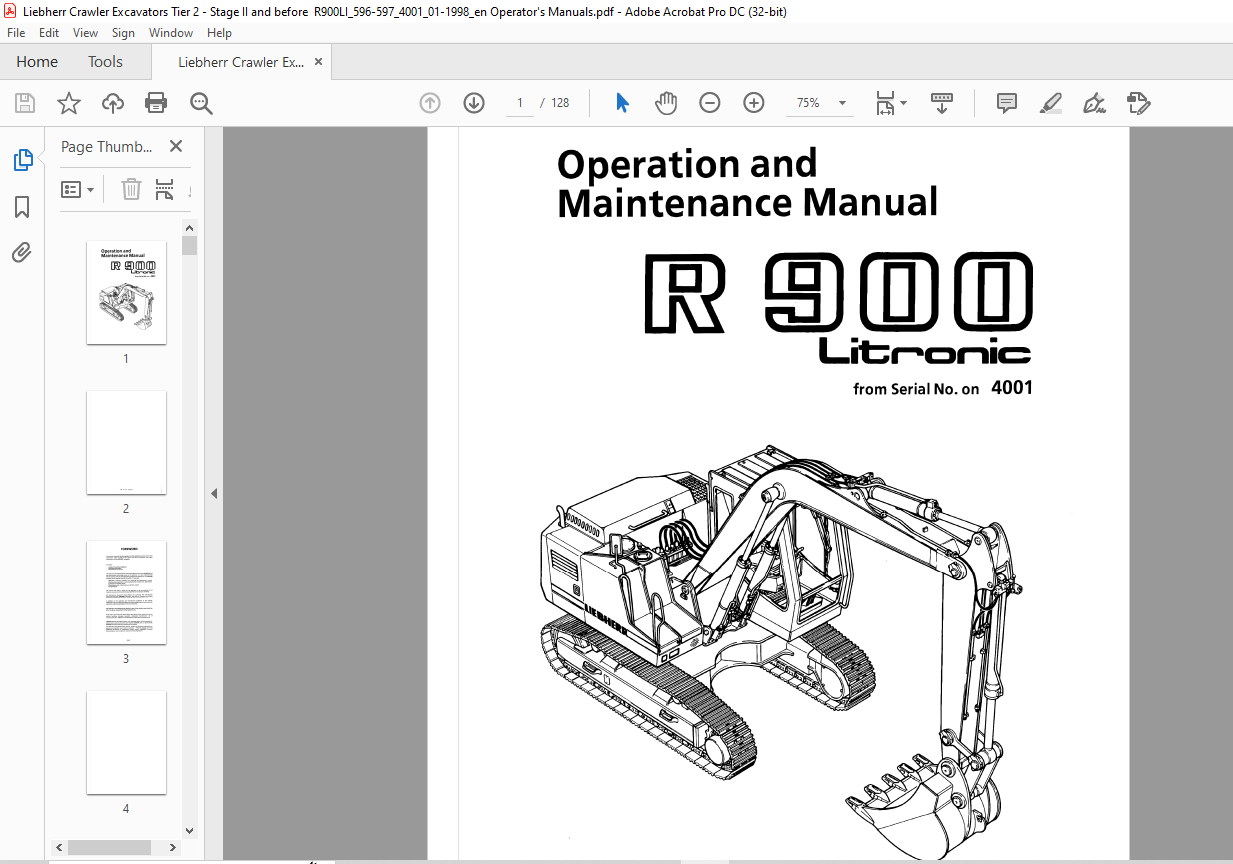Close the Page Thumbnails panel
This screenshot has width=1233, height=864.
(x=176, y=146)
